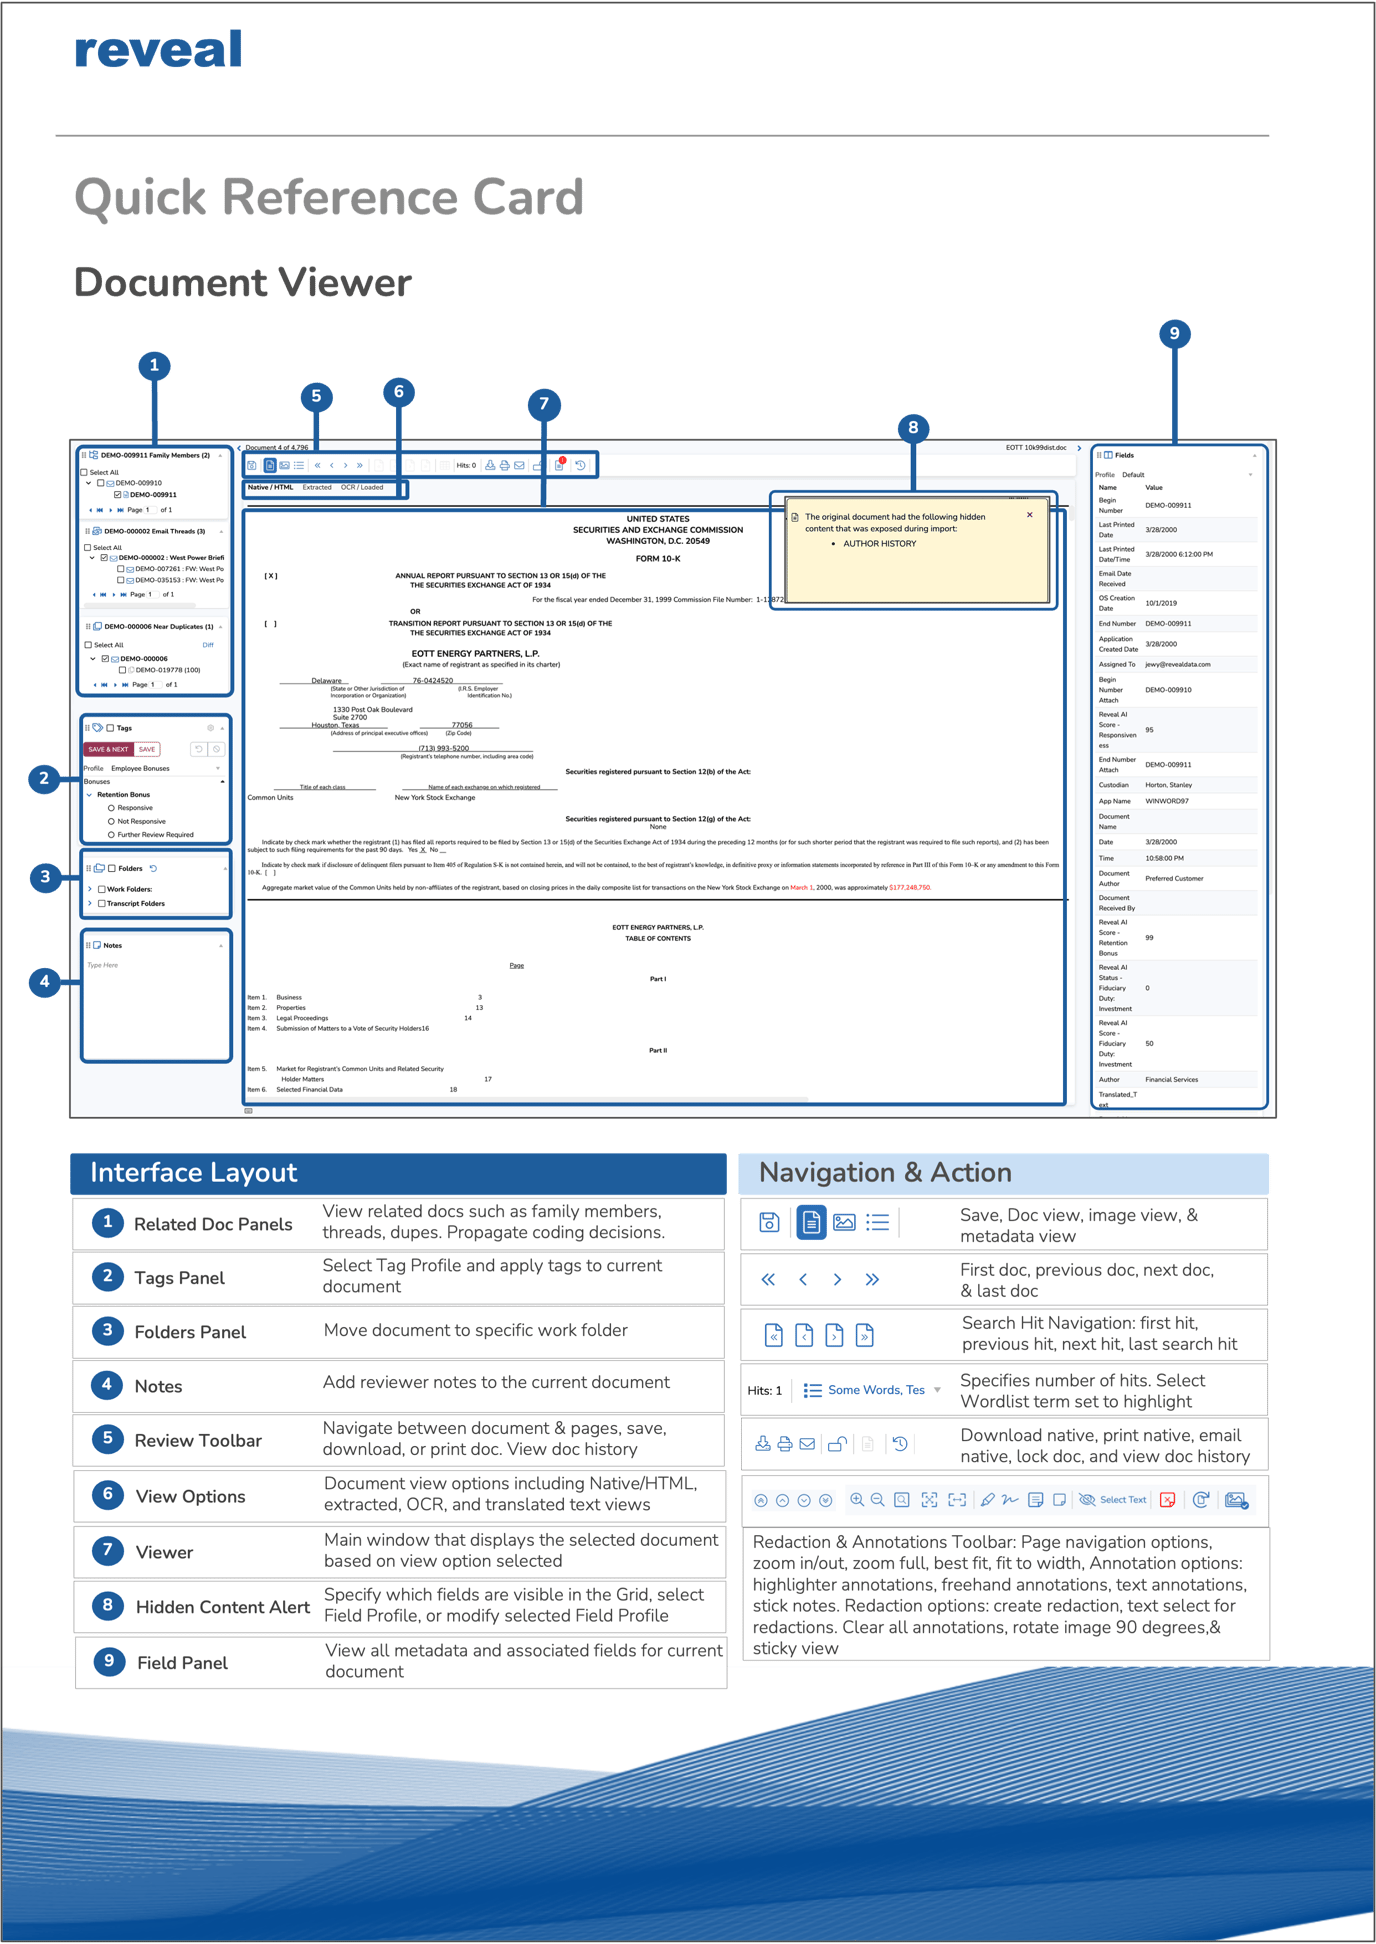The image size is (1376, 1944).
Task: Click field value jewy@revealdata.com
Action: point(1178,664)
